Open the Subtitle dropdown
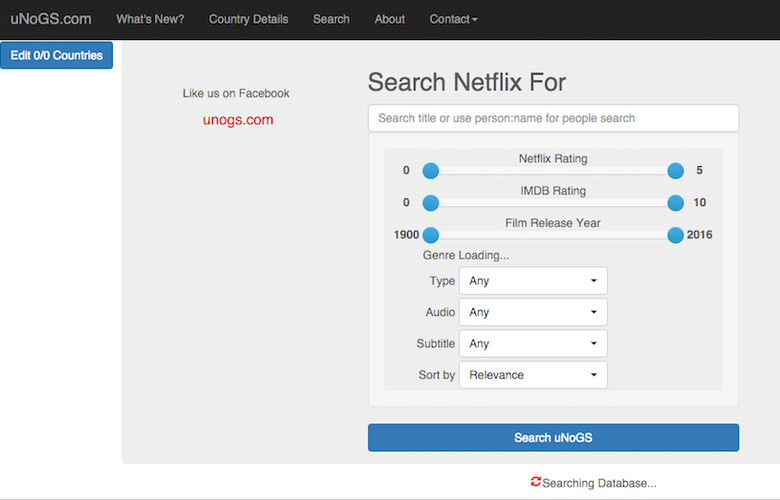 (533, 343)
